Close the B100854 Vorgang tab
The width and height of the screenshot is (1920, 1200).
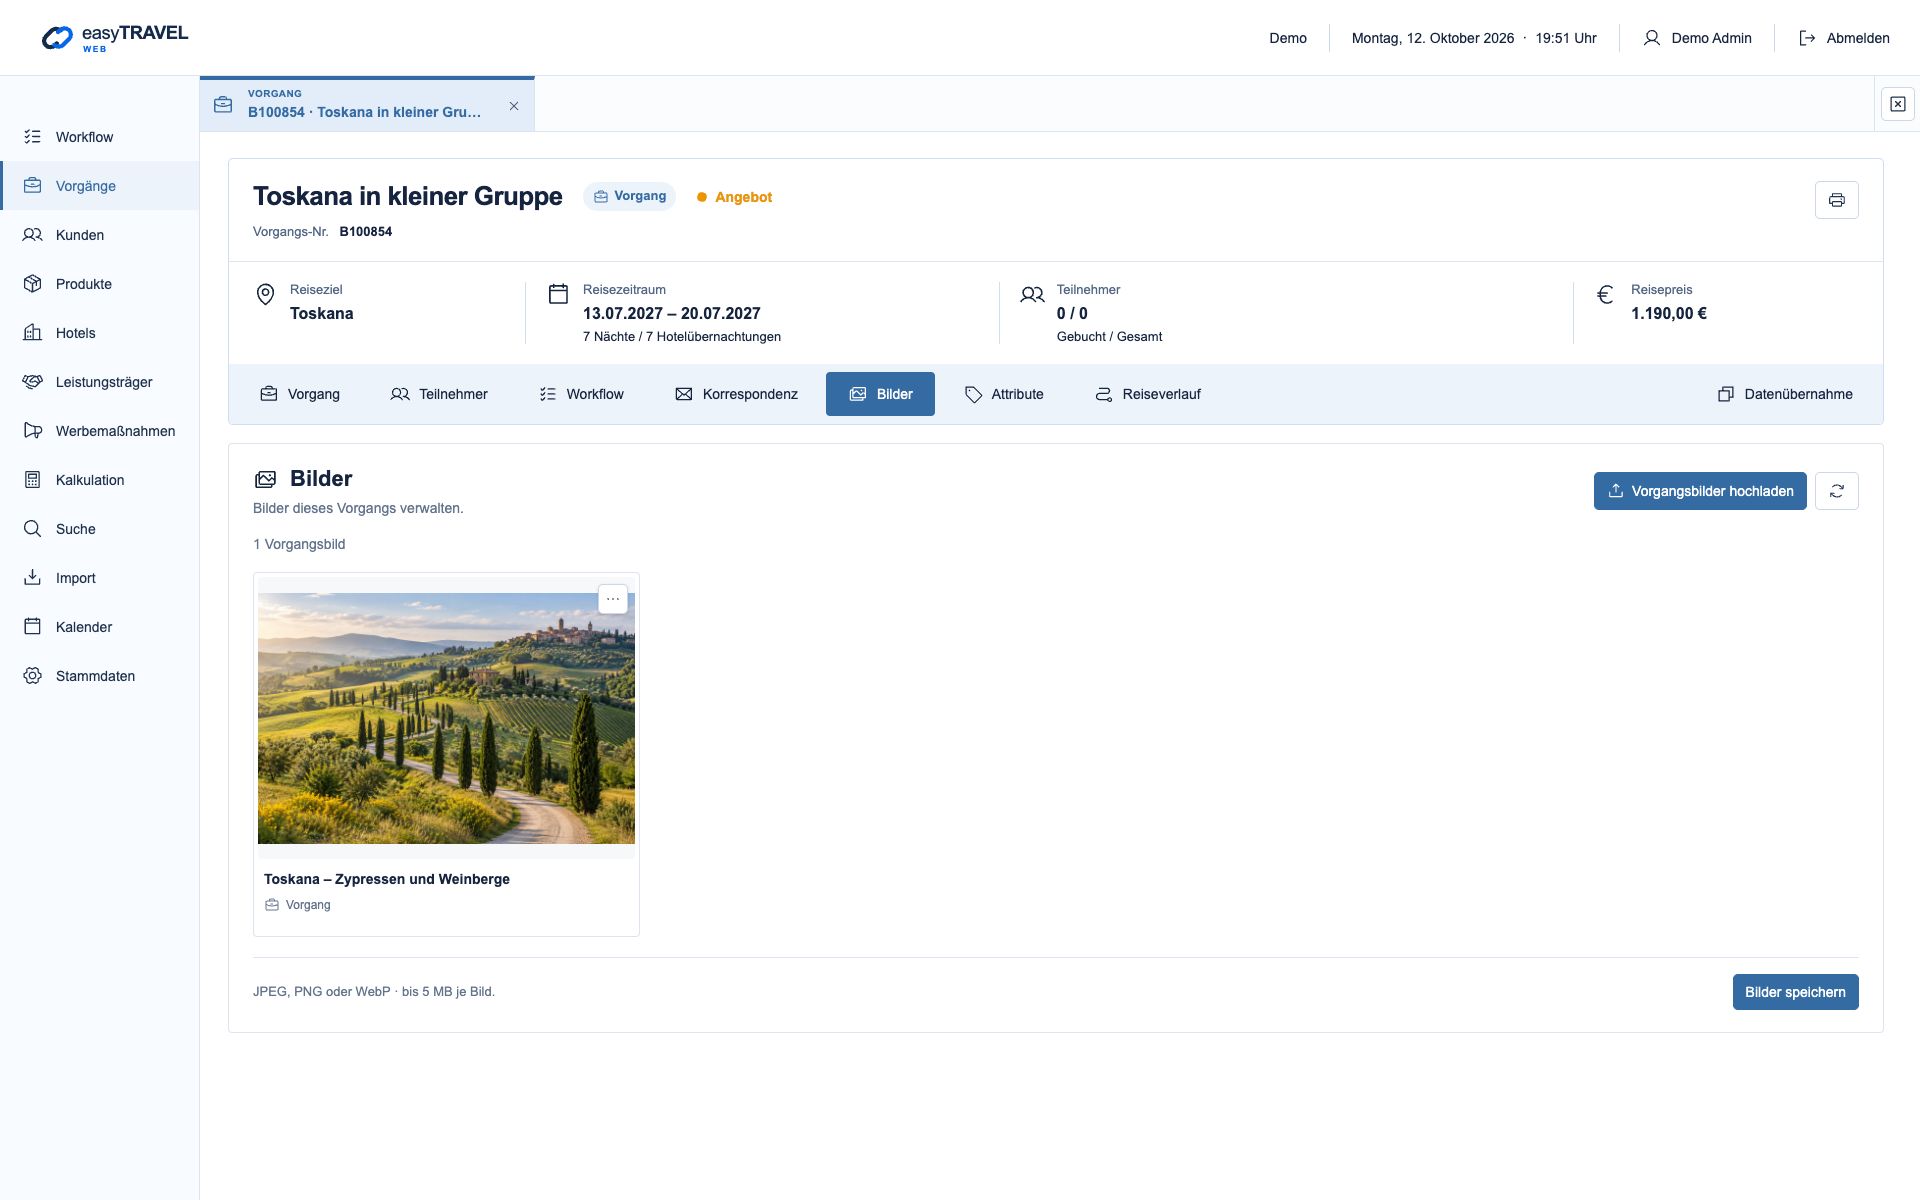[x=514, y=106]
